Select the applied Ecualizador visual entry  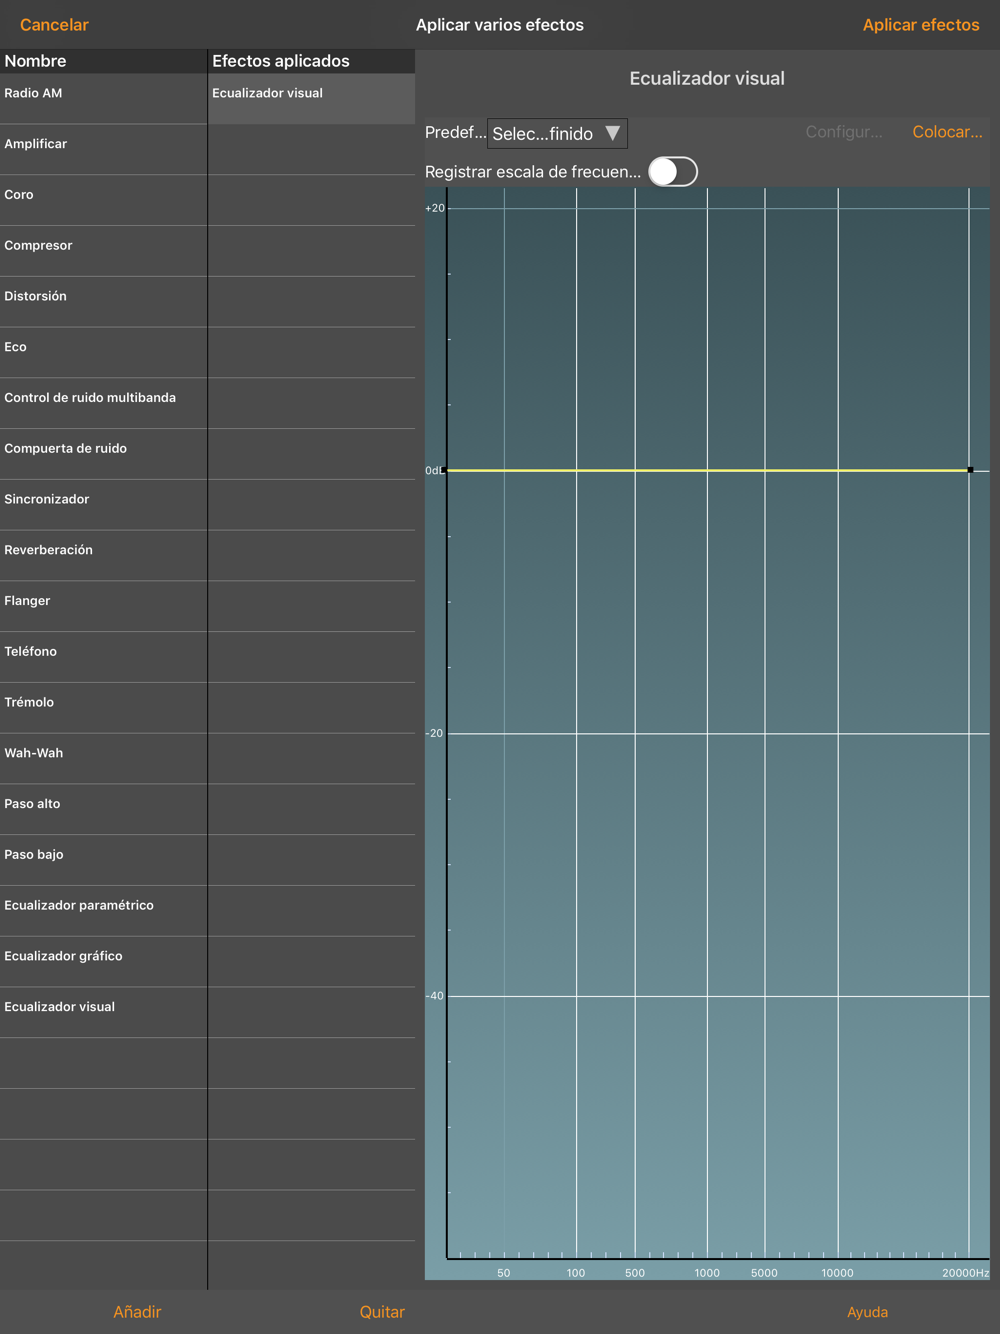(311, 98)
